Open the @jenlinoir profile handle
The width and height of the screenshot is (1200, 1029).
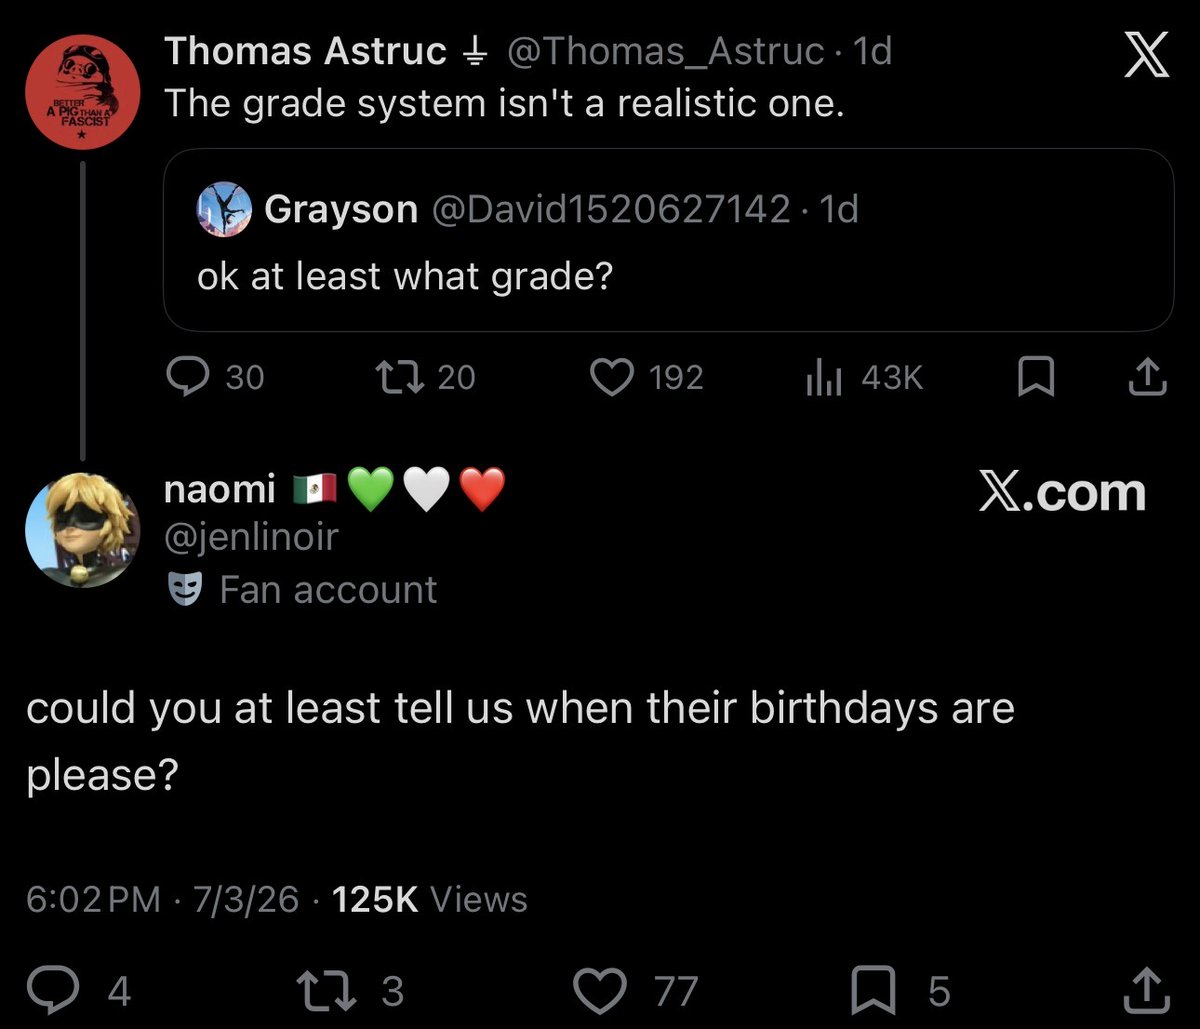251,537
